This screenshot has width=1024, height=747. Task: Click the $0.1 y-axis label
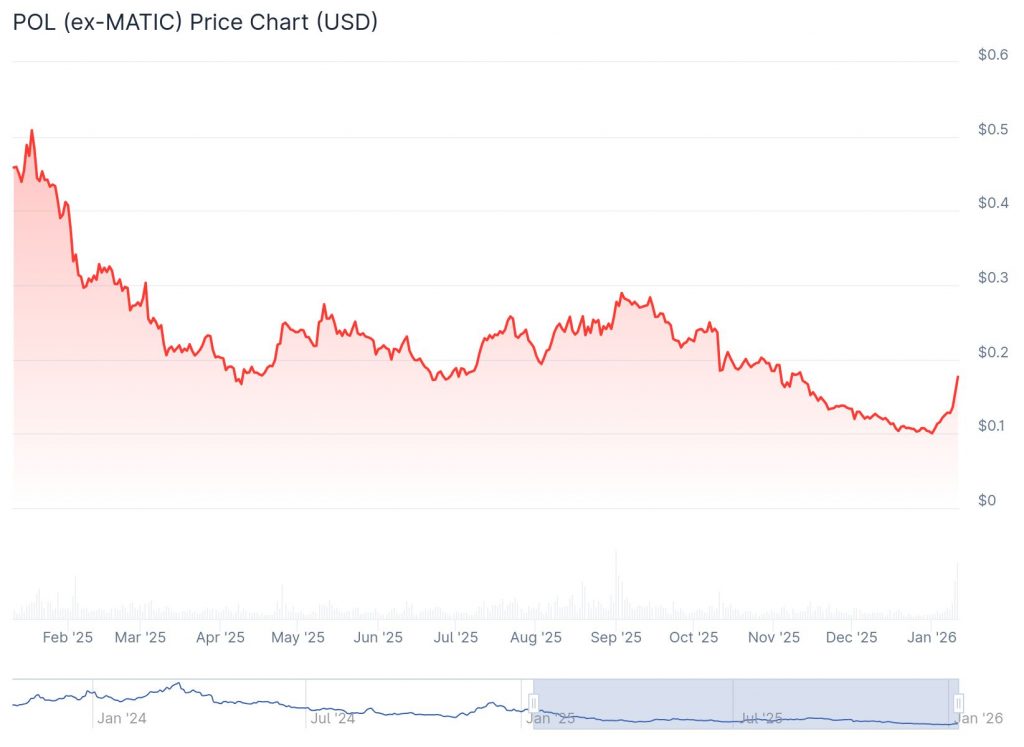[x=992, y=426]
